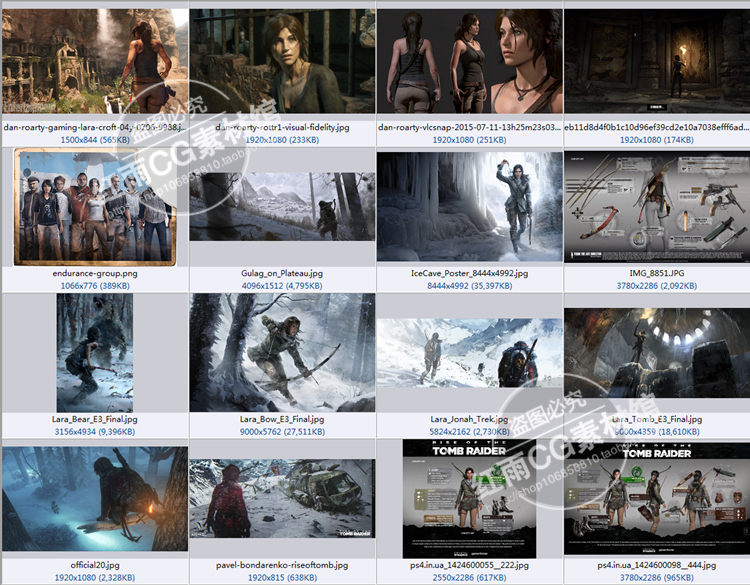Viewport: 750px width, 585px height.
Task: Click the size text 1920x1080 (174KB)
Action: (657, 140)
